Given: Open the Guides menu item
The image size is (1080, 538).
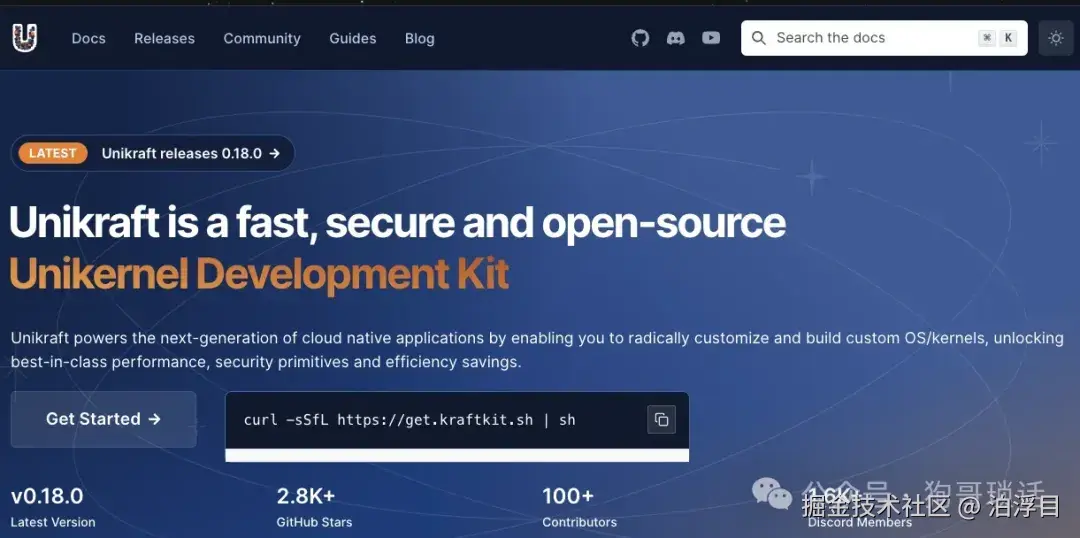Looking at the screenshot, I should 353,39.
